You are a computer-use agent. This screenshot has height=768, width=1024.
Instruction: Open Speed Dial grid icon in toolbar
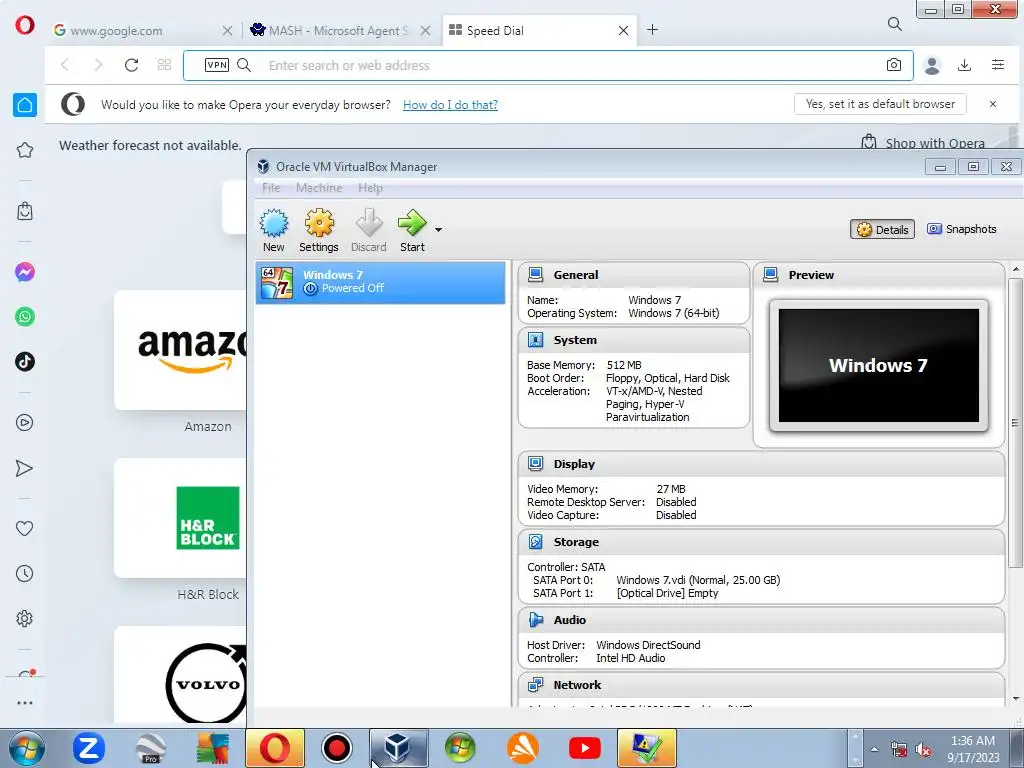coord(165,65)
